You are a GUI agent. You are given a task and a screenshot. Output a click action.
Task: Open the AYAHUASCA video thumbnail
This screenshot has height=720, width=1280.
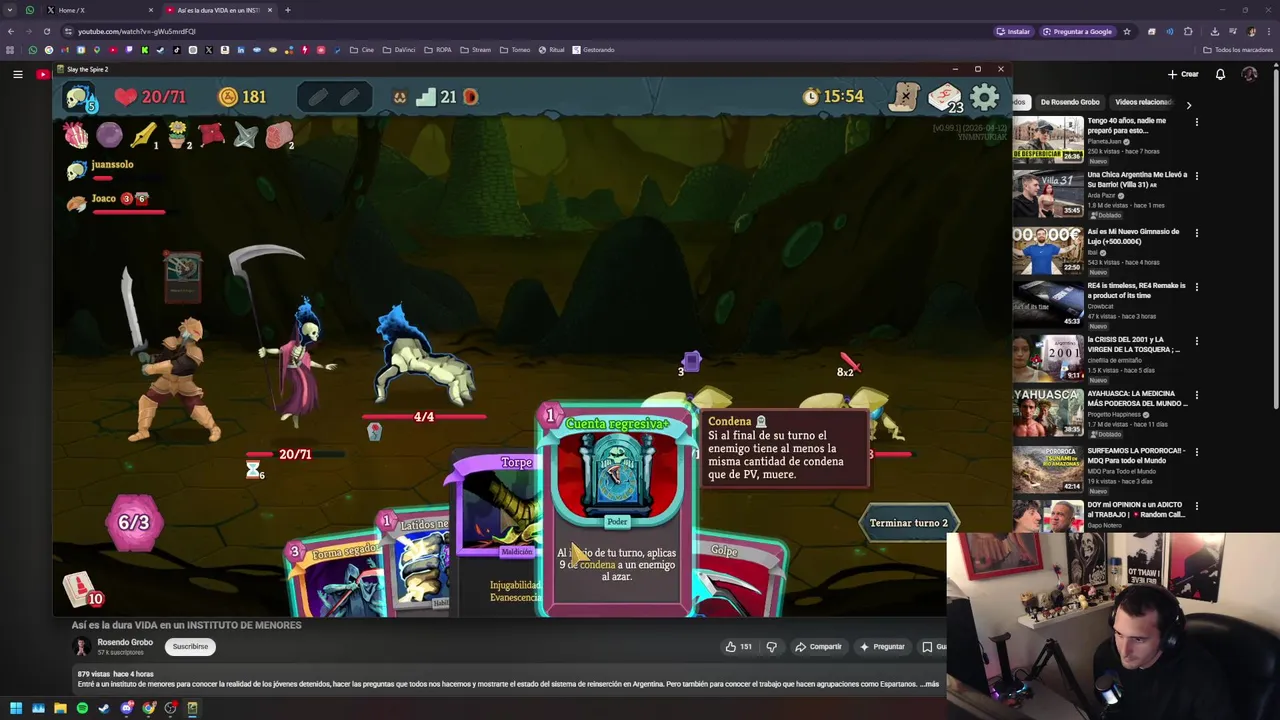pos(1048,412)
